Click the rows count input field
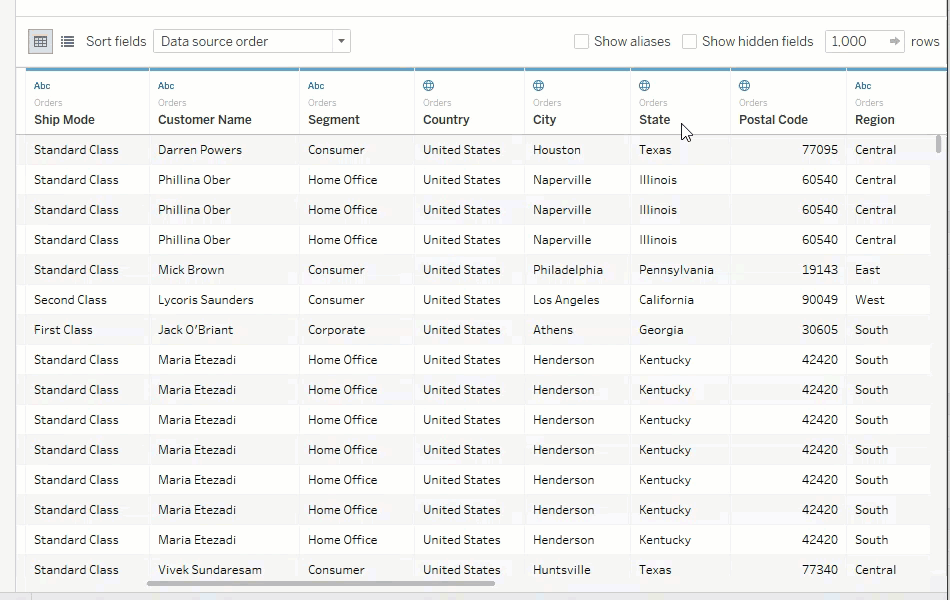The height and width of the screenshot is (600, 950). (x=855, y=41)
